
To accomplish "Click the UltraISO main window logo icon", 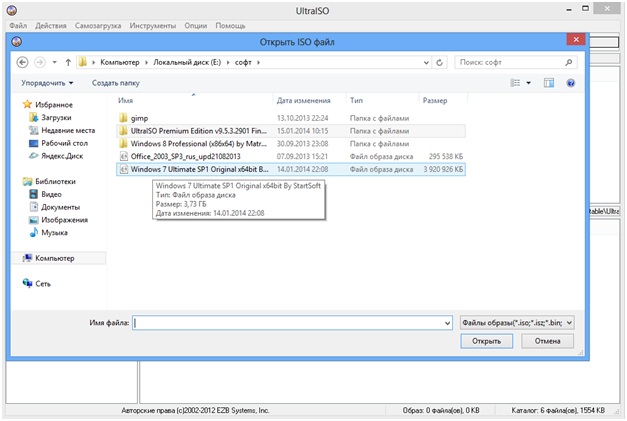I will click(x=12, y=11).
